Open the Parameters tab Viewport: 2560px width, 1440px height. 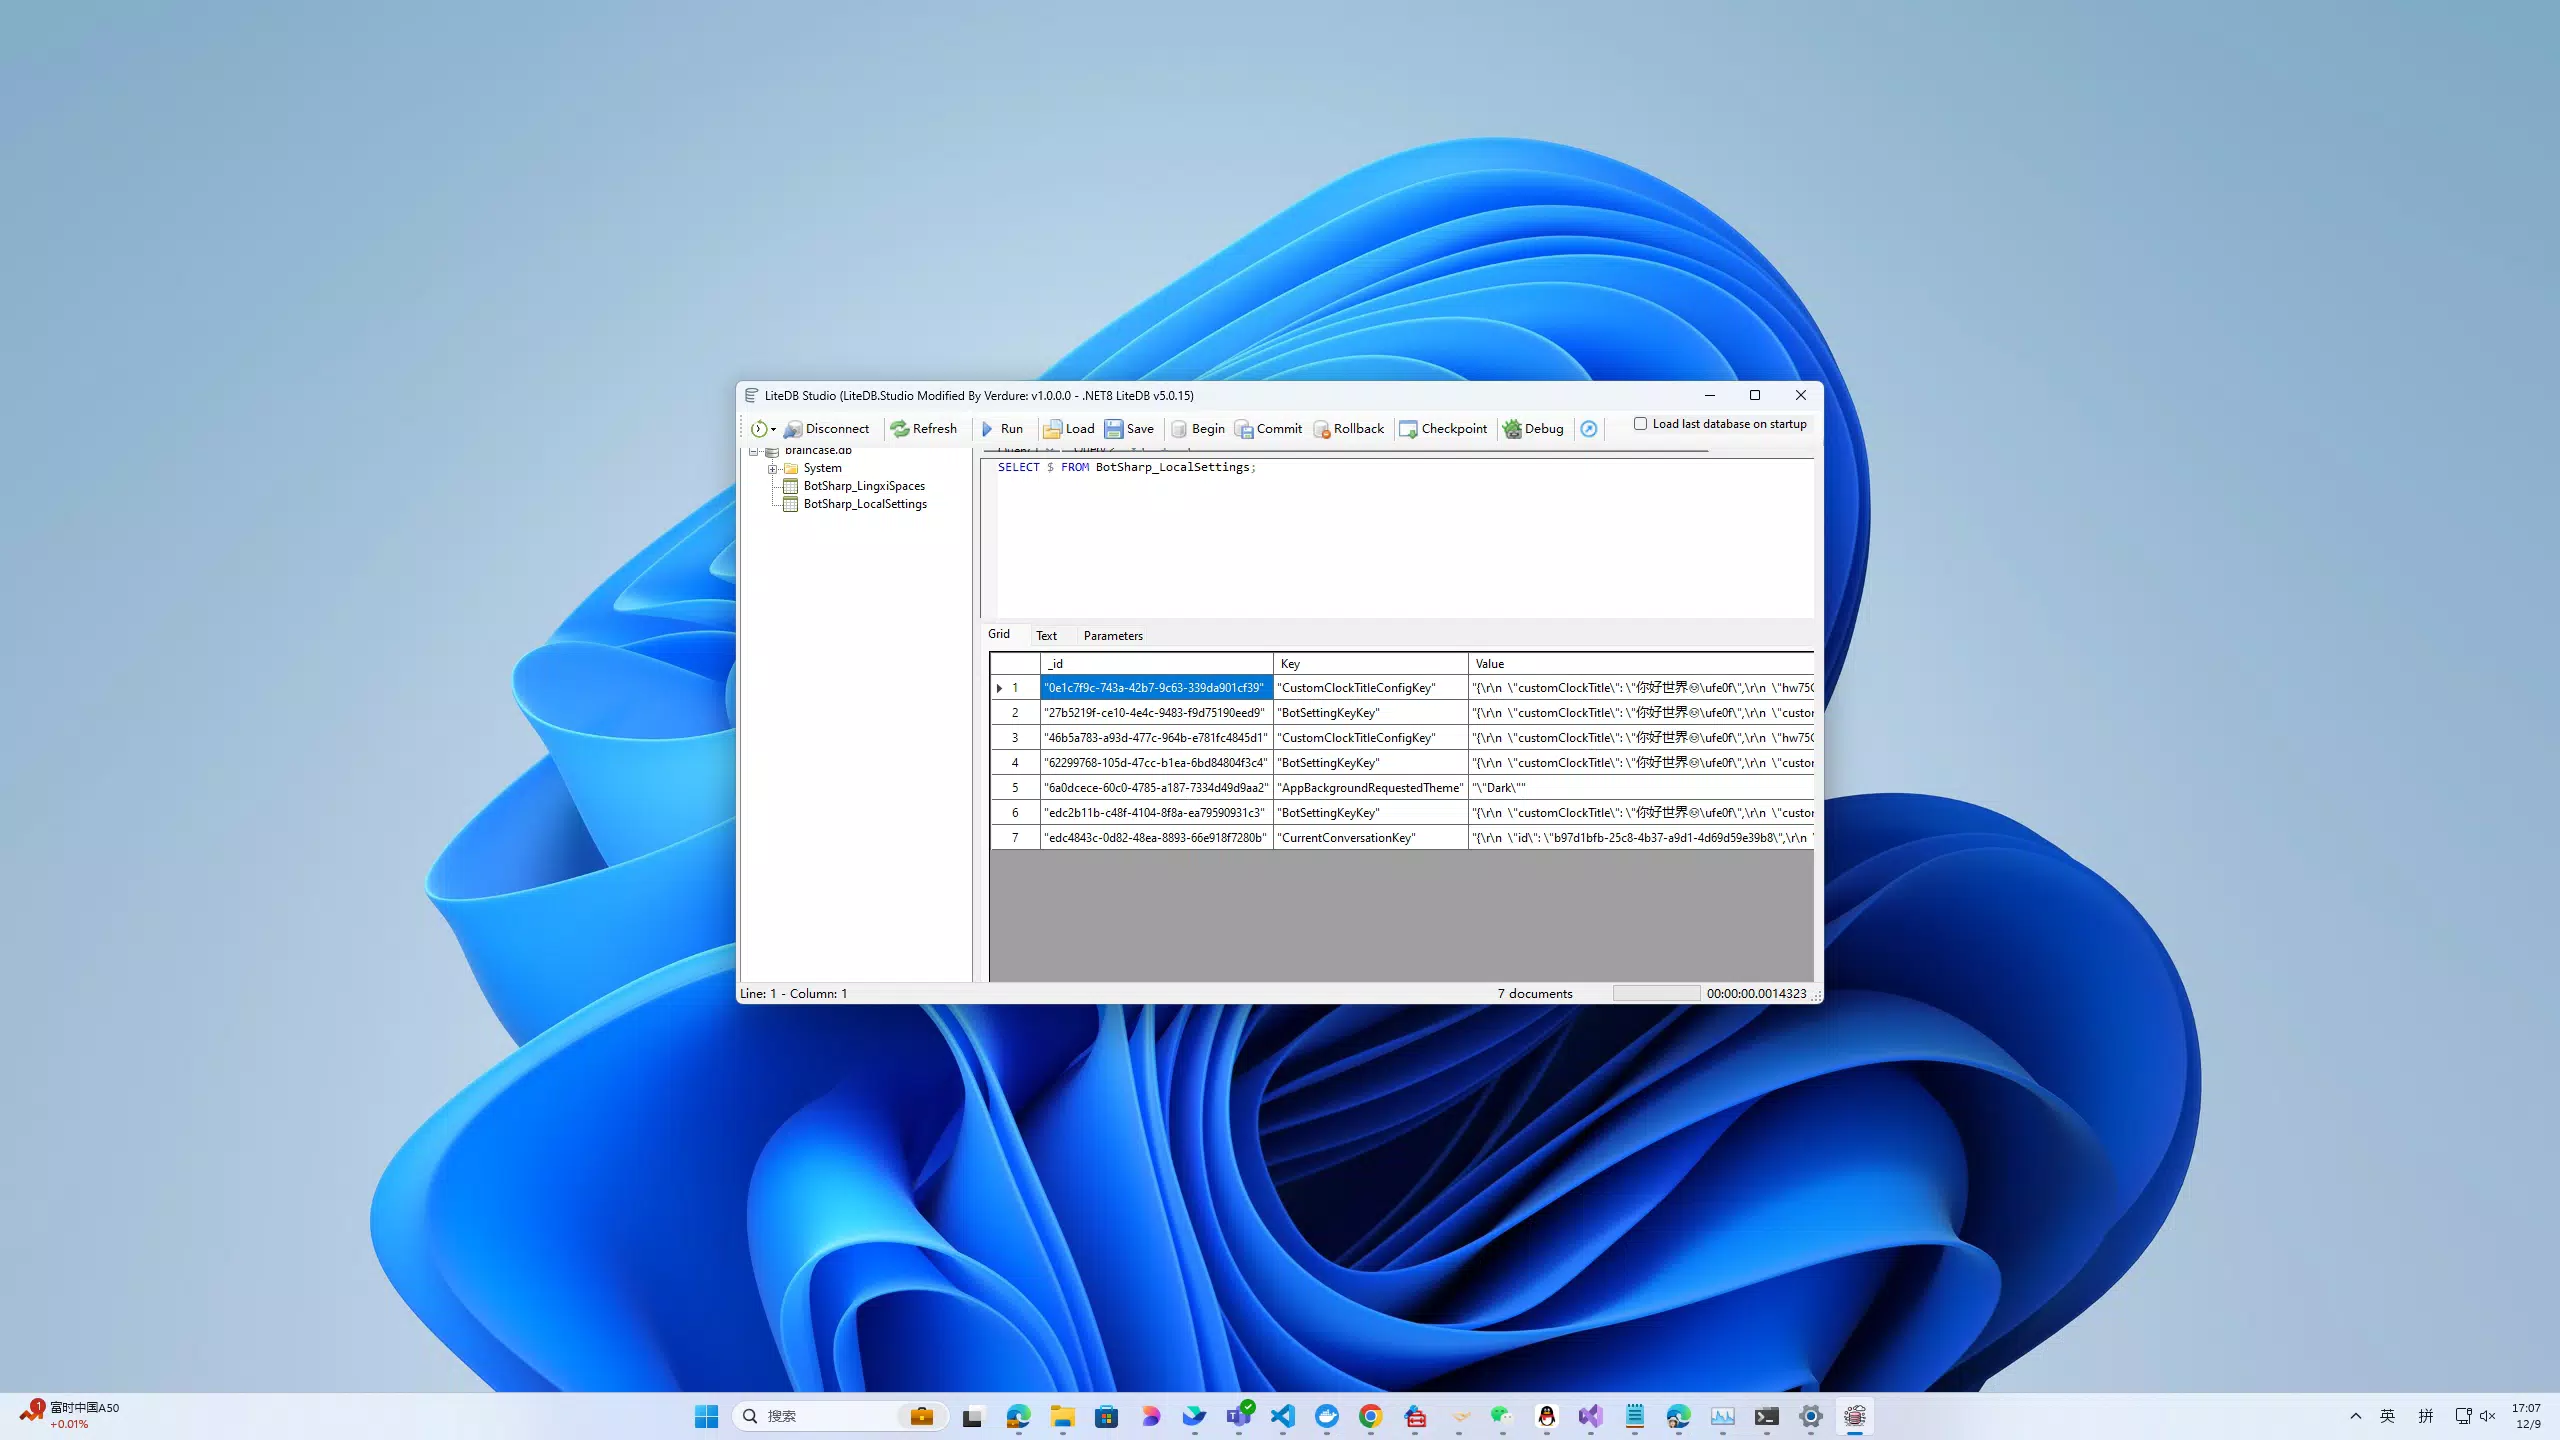[x=1113, y=636]
